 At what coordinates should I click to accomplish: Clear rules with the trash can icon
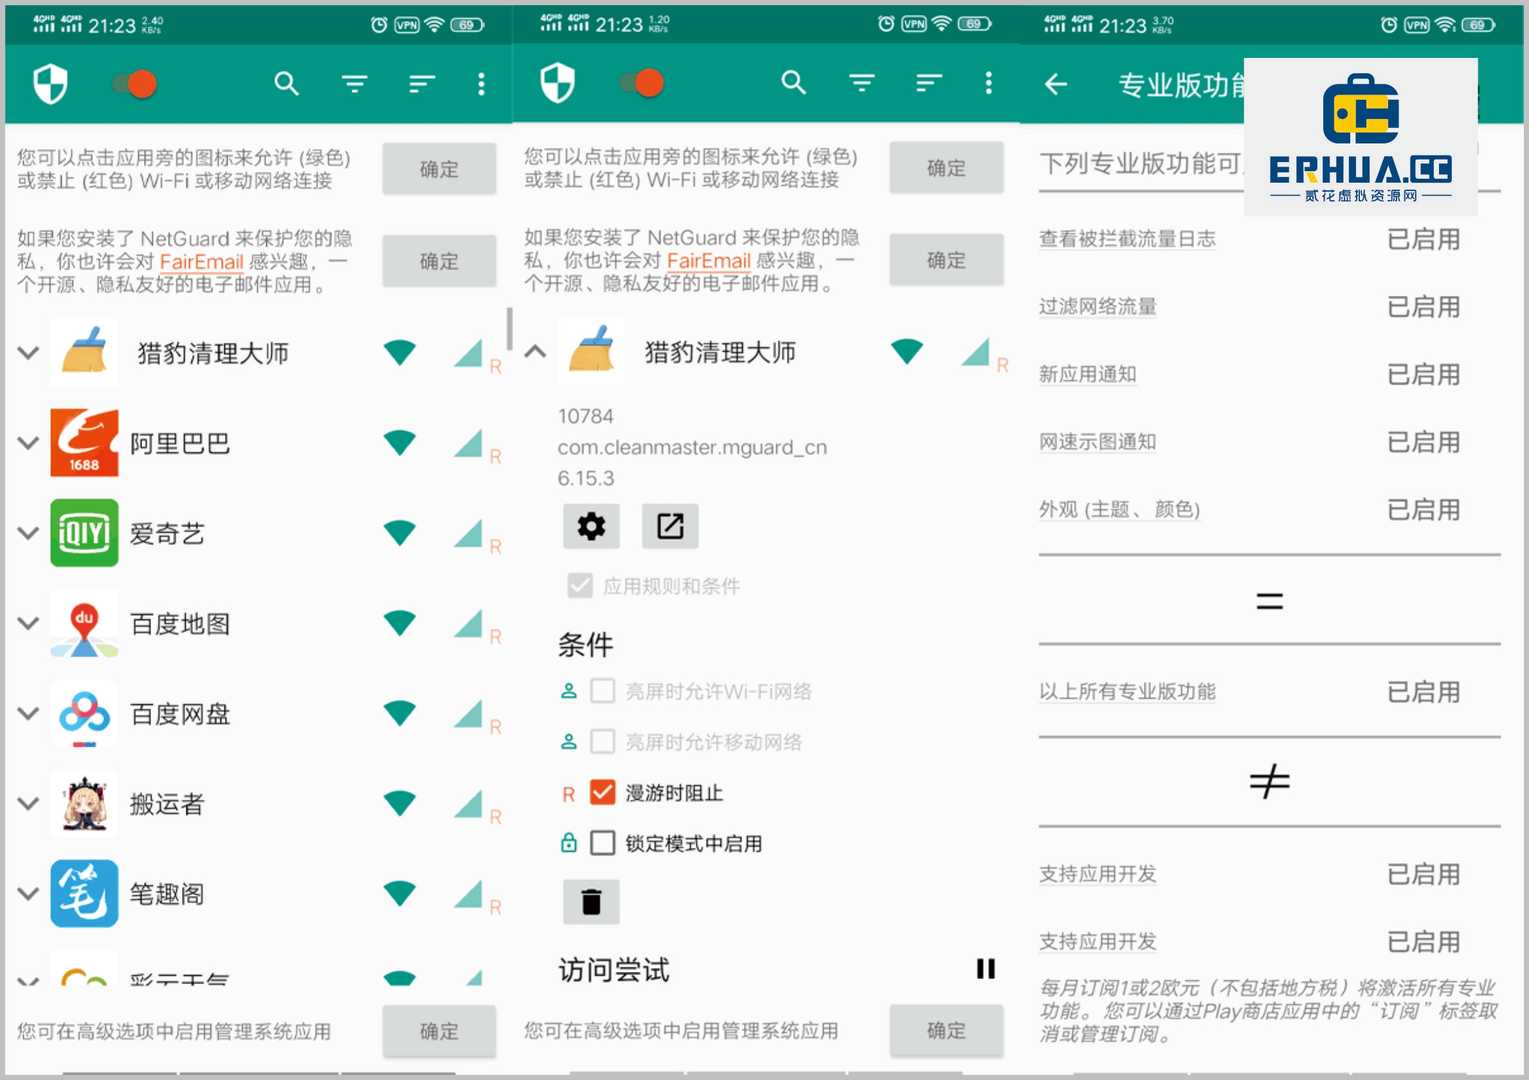(591, 902)
